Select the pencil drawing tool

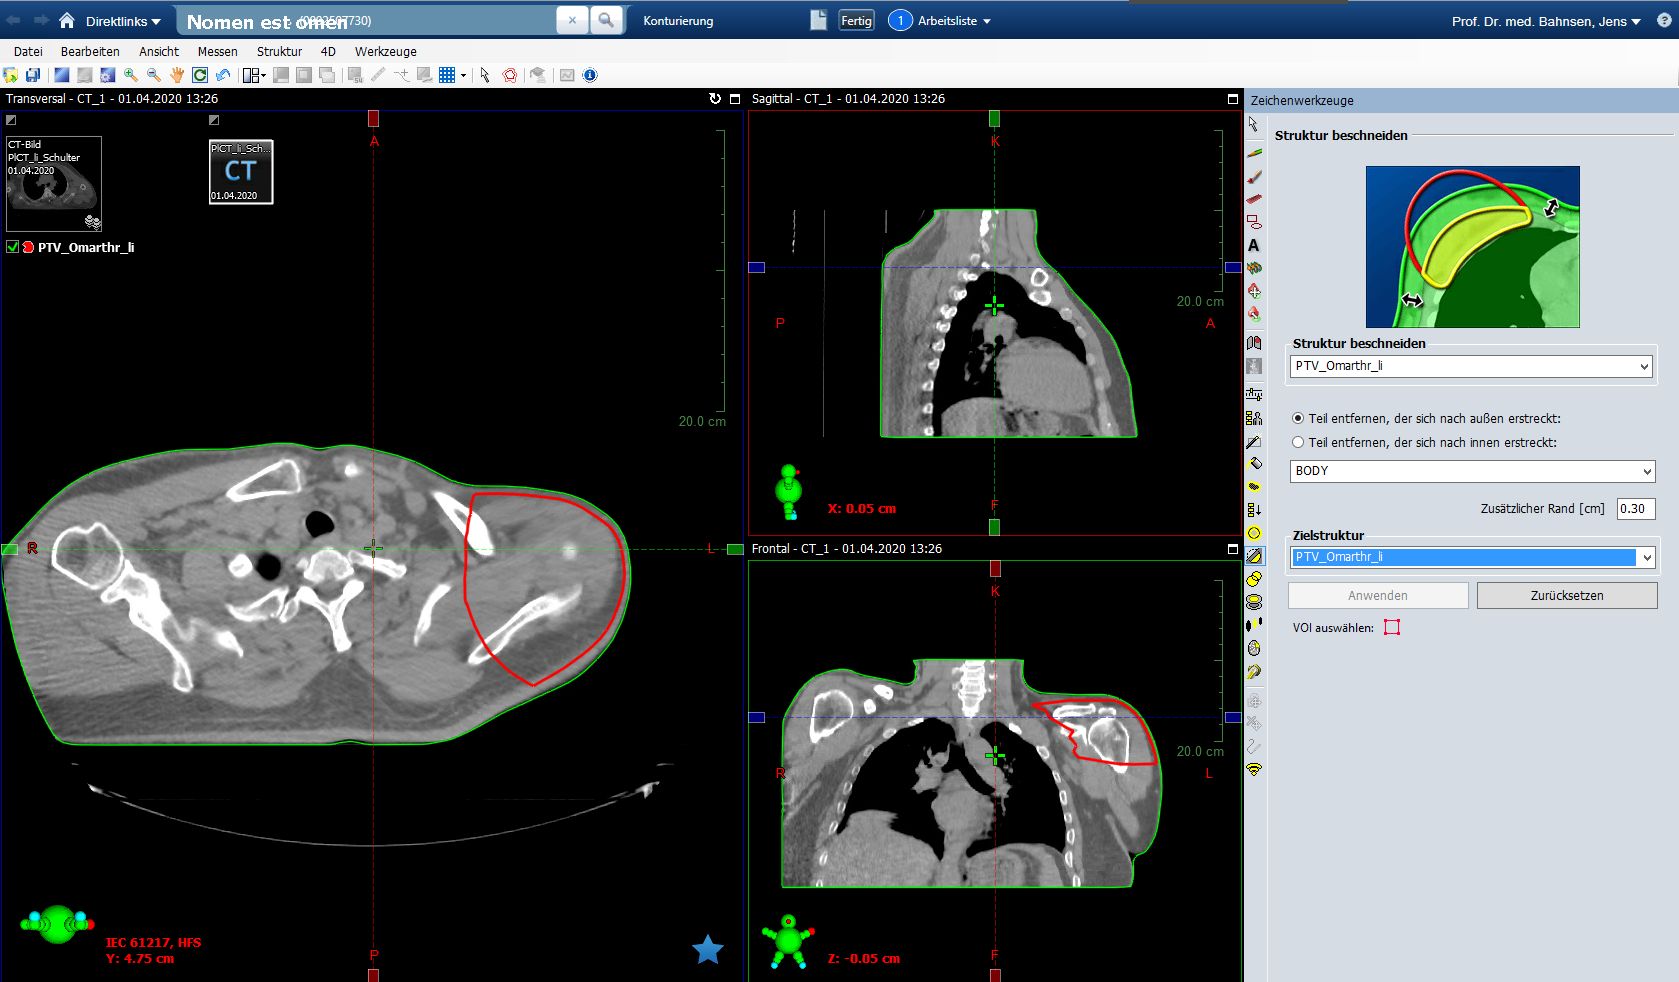pyautogui.click(x=1254, y=153)
